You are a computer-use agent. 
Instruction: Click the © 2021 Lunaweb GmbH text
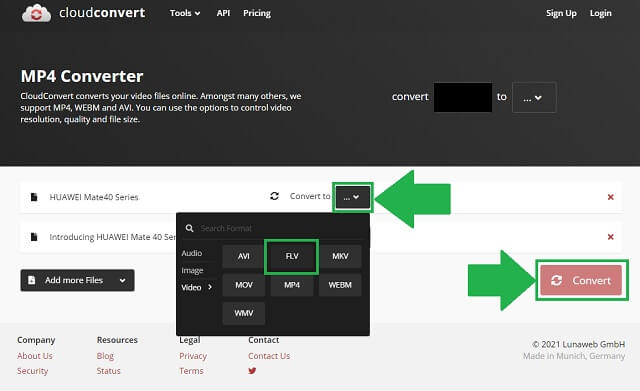click(578, 344)
